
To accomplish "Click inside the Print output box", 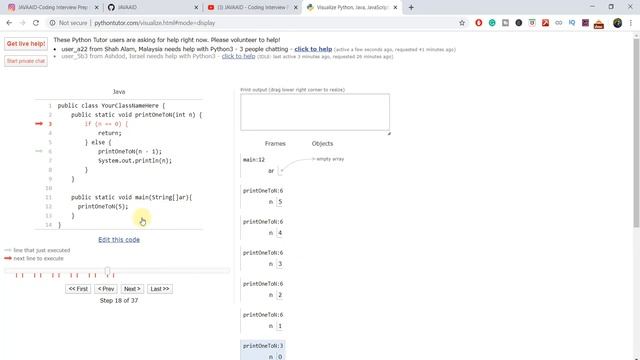I will pyautogui.click(x=315, y=112).
